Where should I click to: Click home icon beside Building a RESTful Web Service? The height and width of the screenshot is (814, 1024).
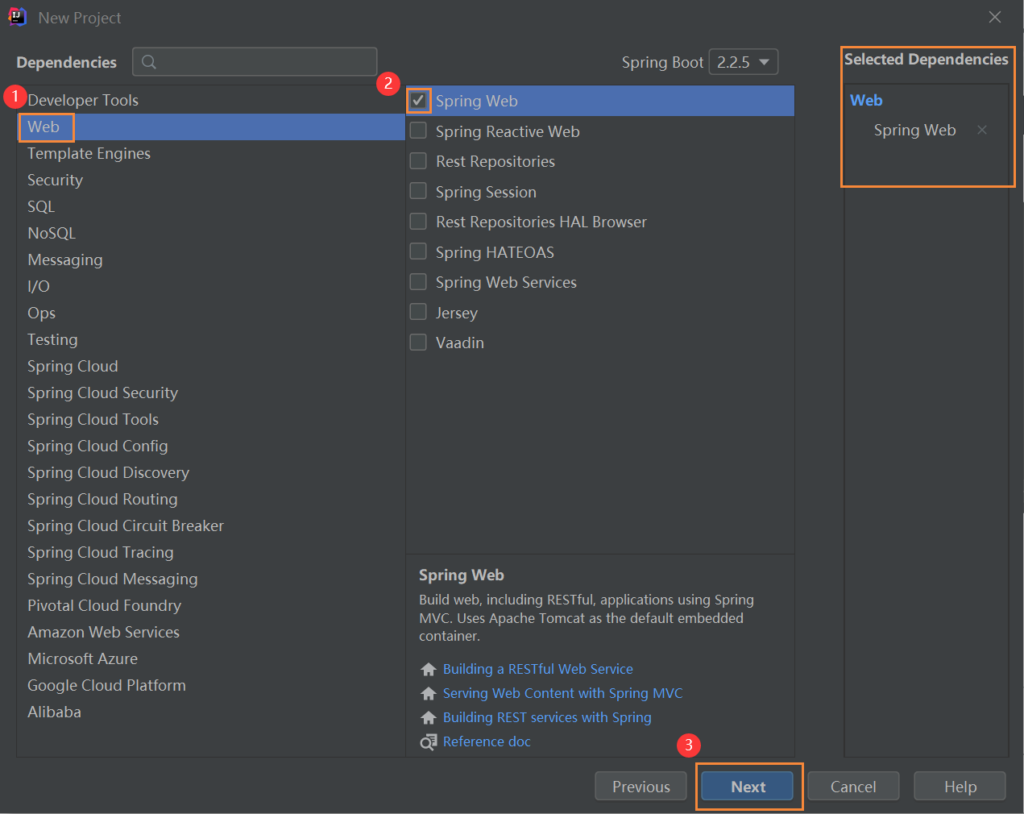(x=428, y=669)
